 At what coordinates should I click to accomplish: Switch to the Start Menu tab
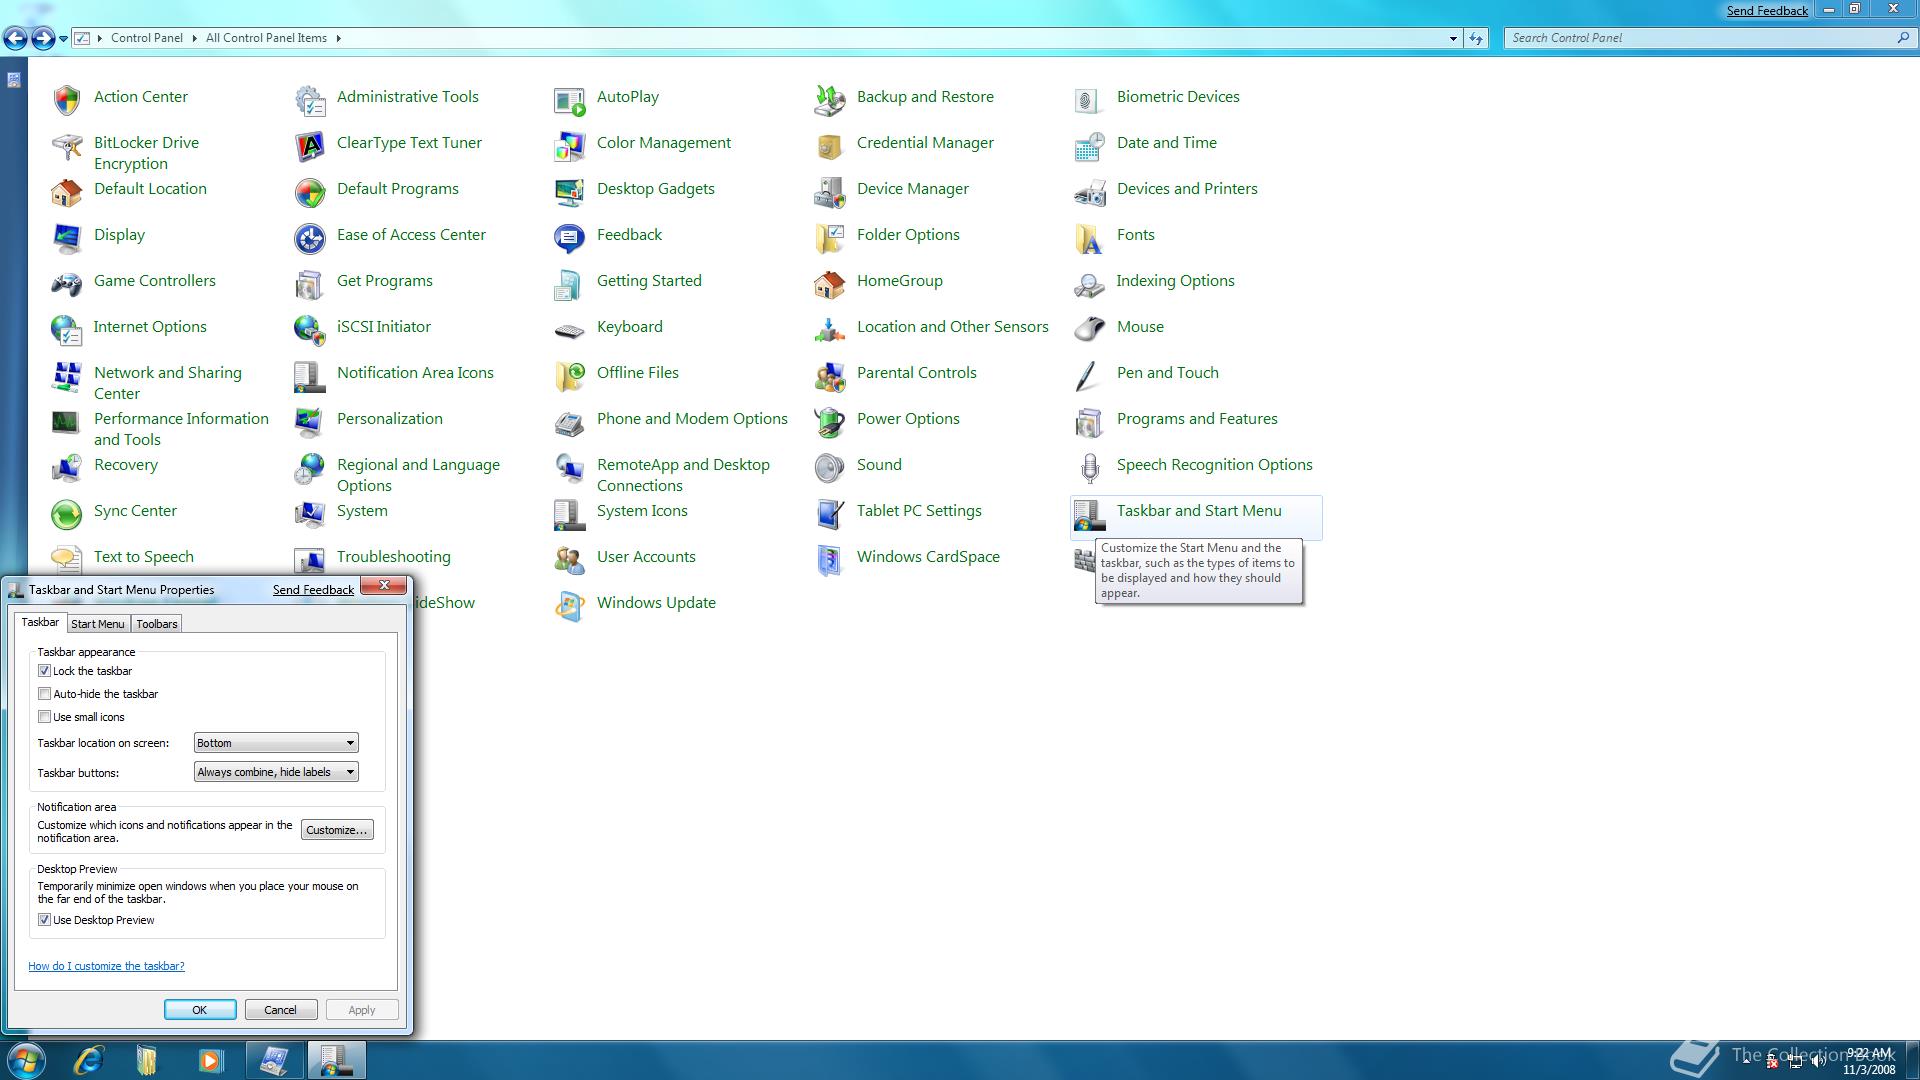[98, 624]
